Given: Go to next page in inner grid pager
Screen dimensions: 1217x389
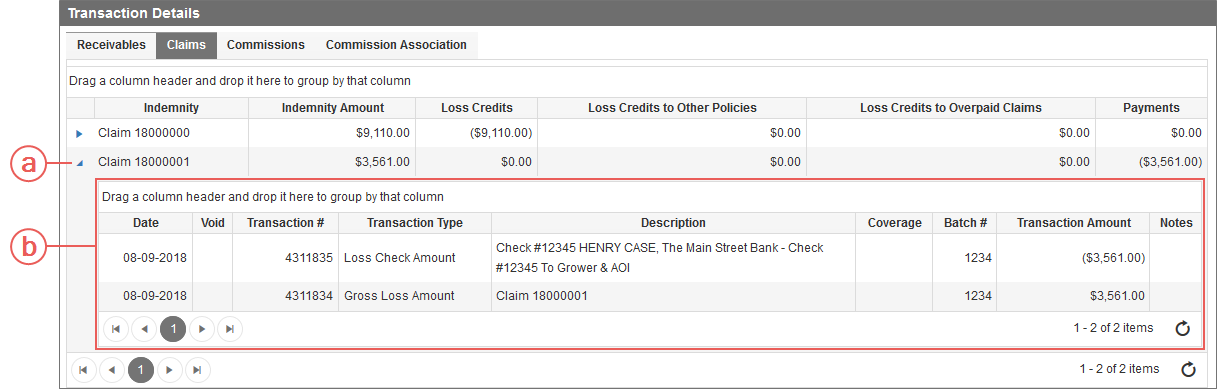Looking at the screenshot, I should click(202, 328).
